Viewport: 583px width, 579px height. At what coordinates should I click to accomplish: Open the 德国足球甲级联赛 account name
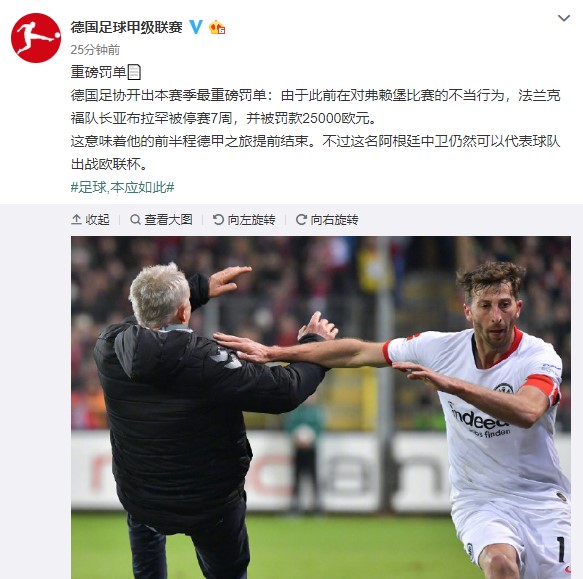tap(126, 27)
